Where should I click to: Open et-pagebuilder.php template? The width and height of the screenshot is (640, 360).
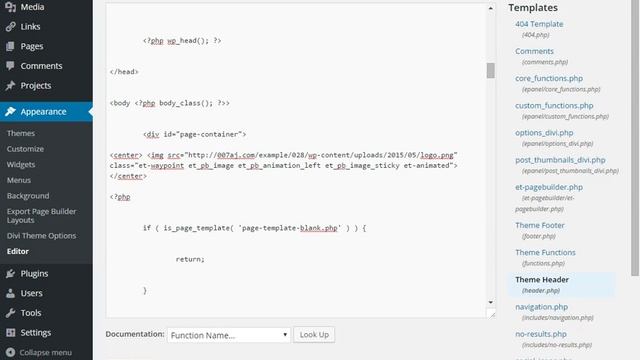[x=549, y=187]
